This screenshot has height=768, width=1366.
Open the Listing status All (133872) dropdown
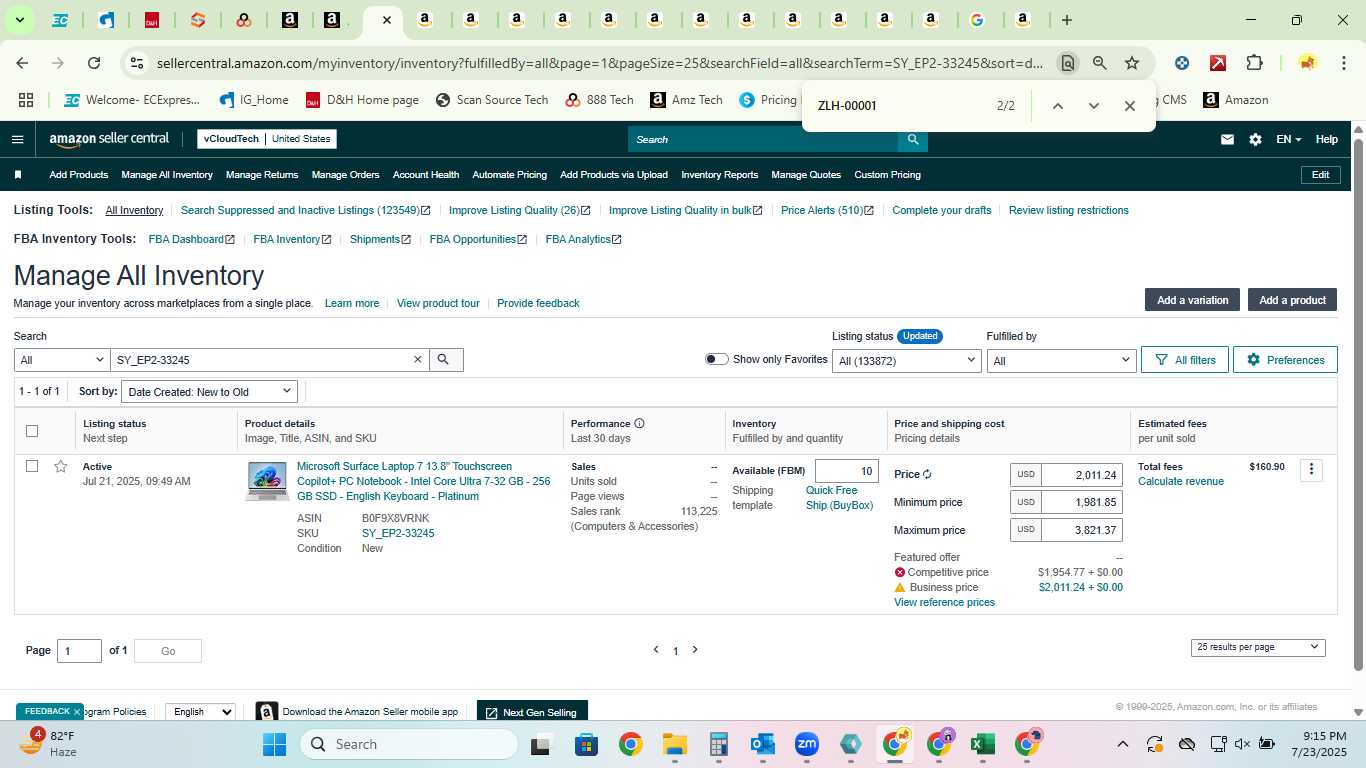tap(907, 360)
